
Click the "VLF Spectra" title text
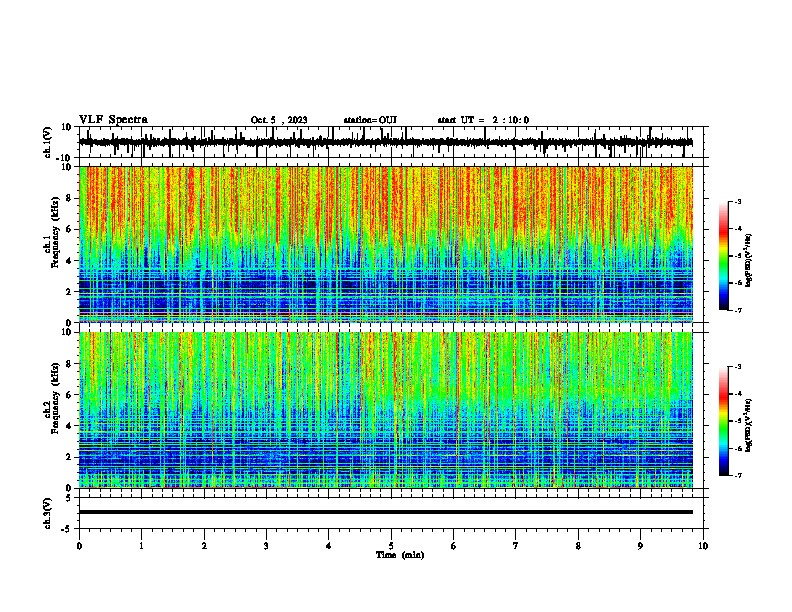pos(113,119)
